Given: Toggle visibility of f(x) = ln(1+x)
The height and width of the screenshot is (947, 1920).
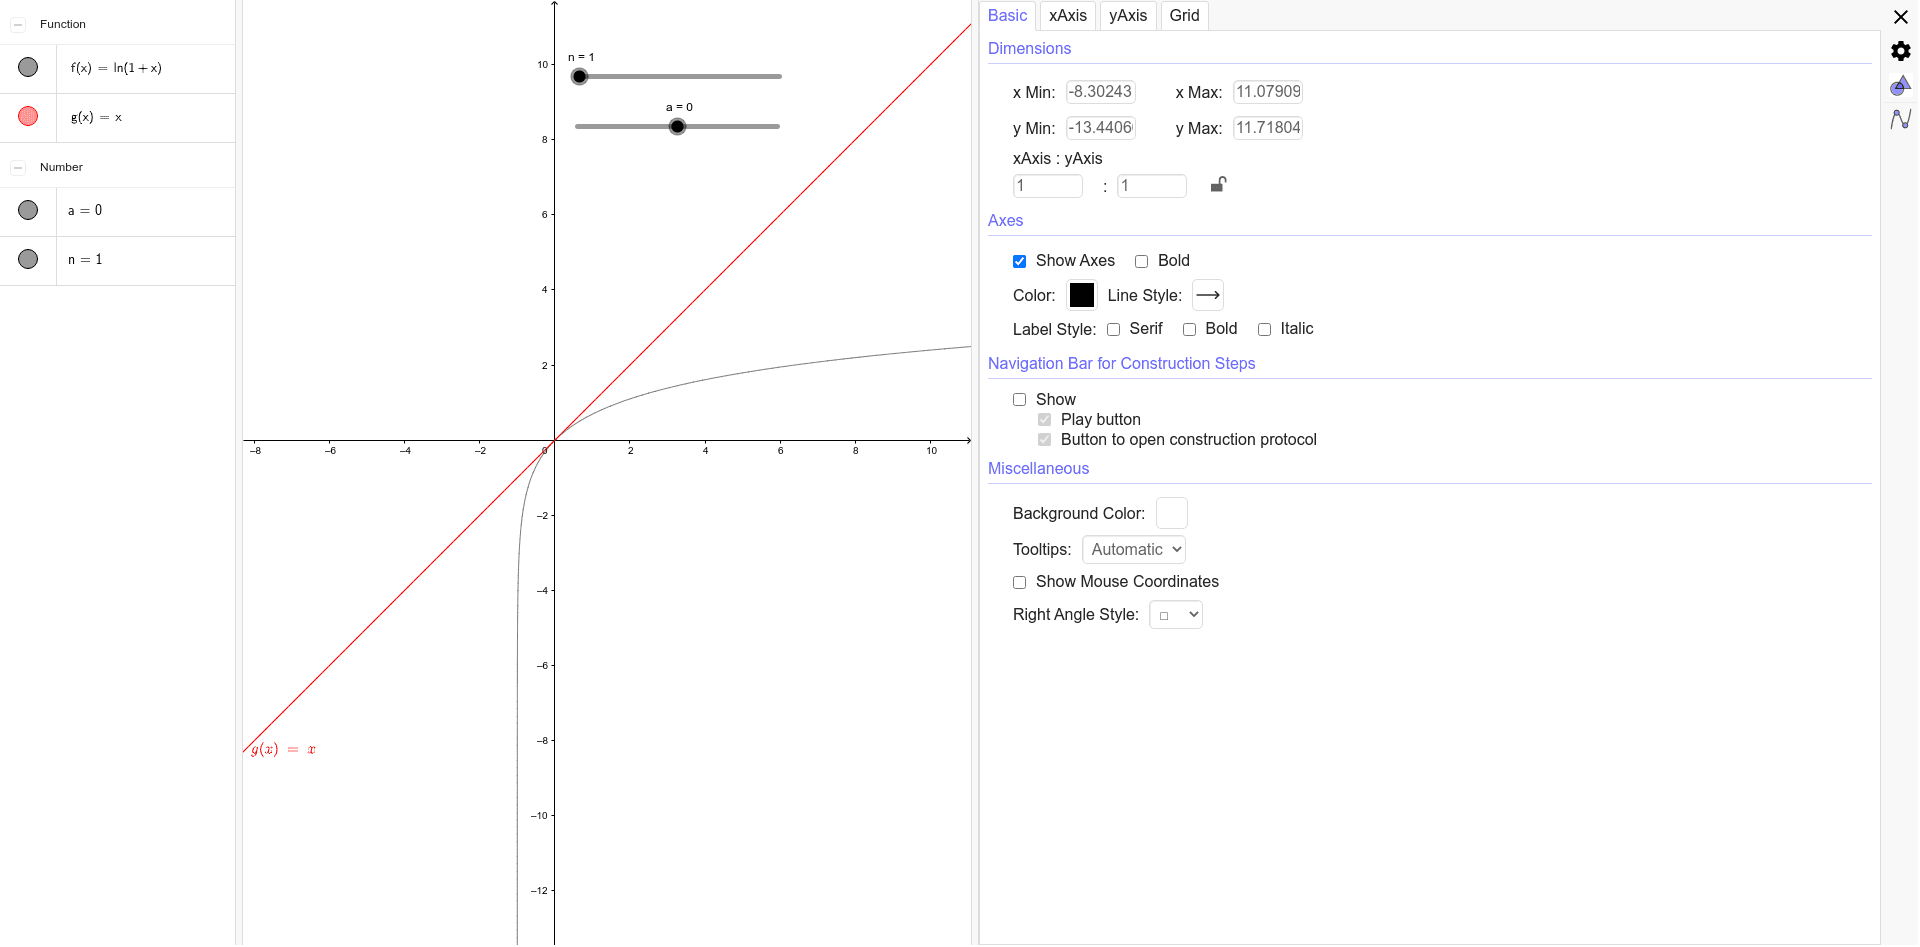Looking at the screenshot, I should [28, 67].
